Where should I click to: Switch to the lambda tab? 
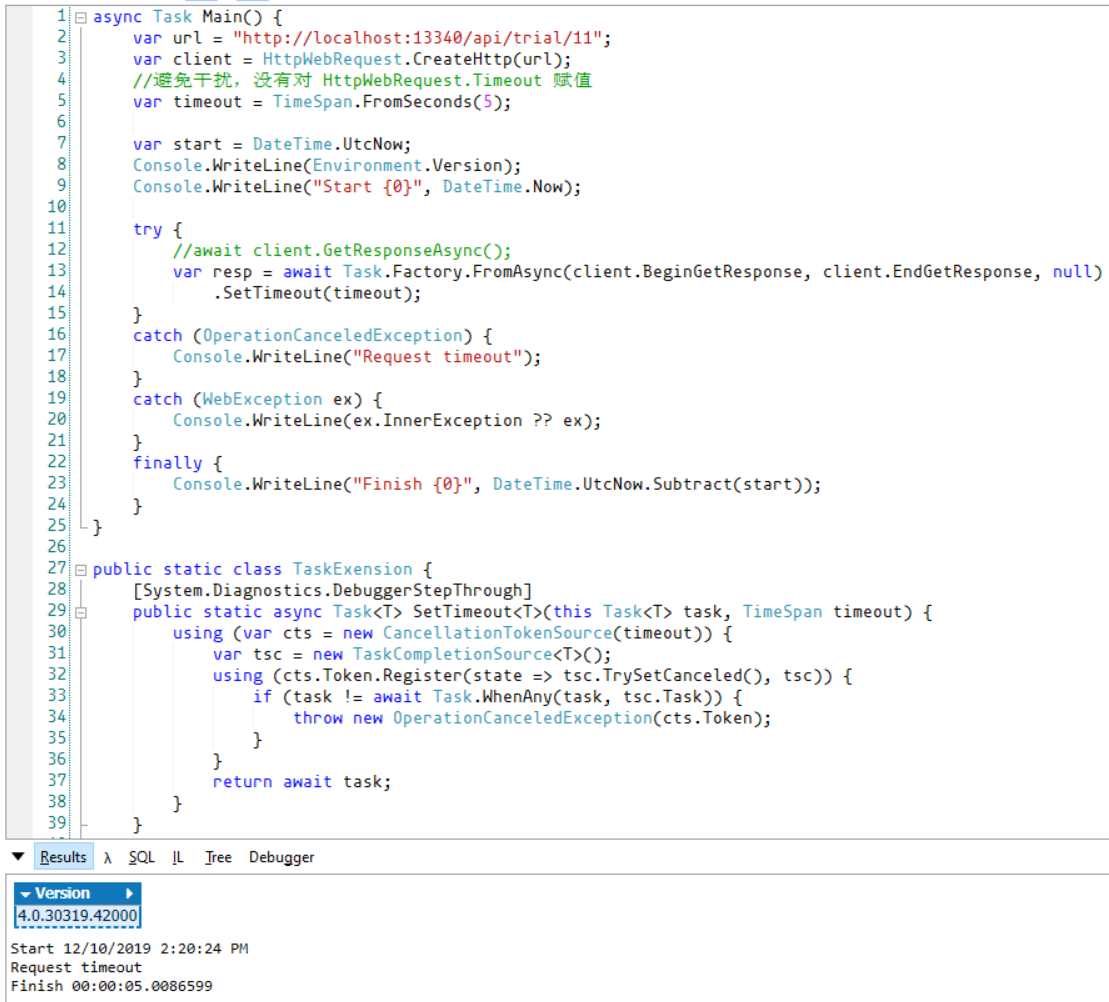108,858
